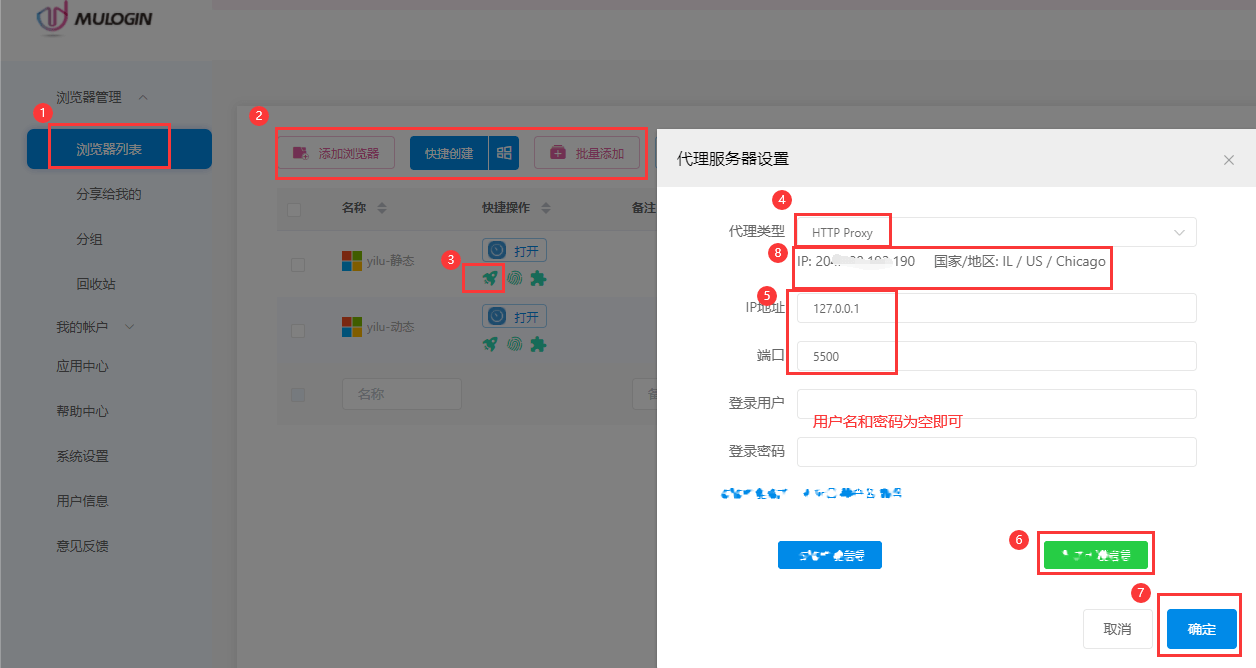This screenshot has width=1256, height=668.
Task: Open 分享给我的 in the sidebar
Action: (x=109, y=194)
